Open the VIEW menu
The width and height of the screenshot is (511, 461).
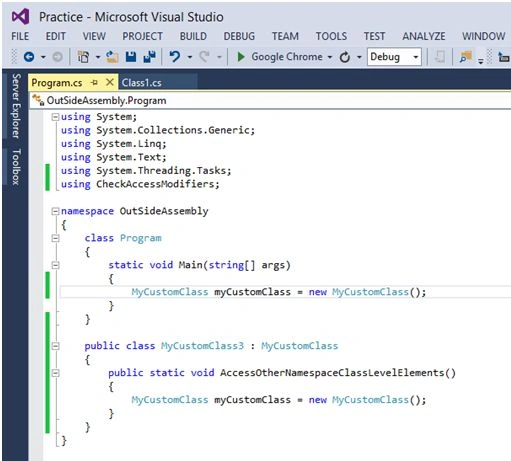(94, 36)
